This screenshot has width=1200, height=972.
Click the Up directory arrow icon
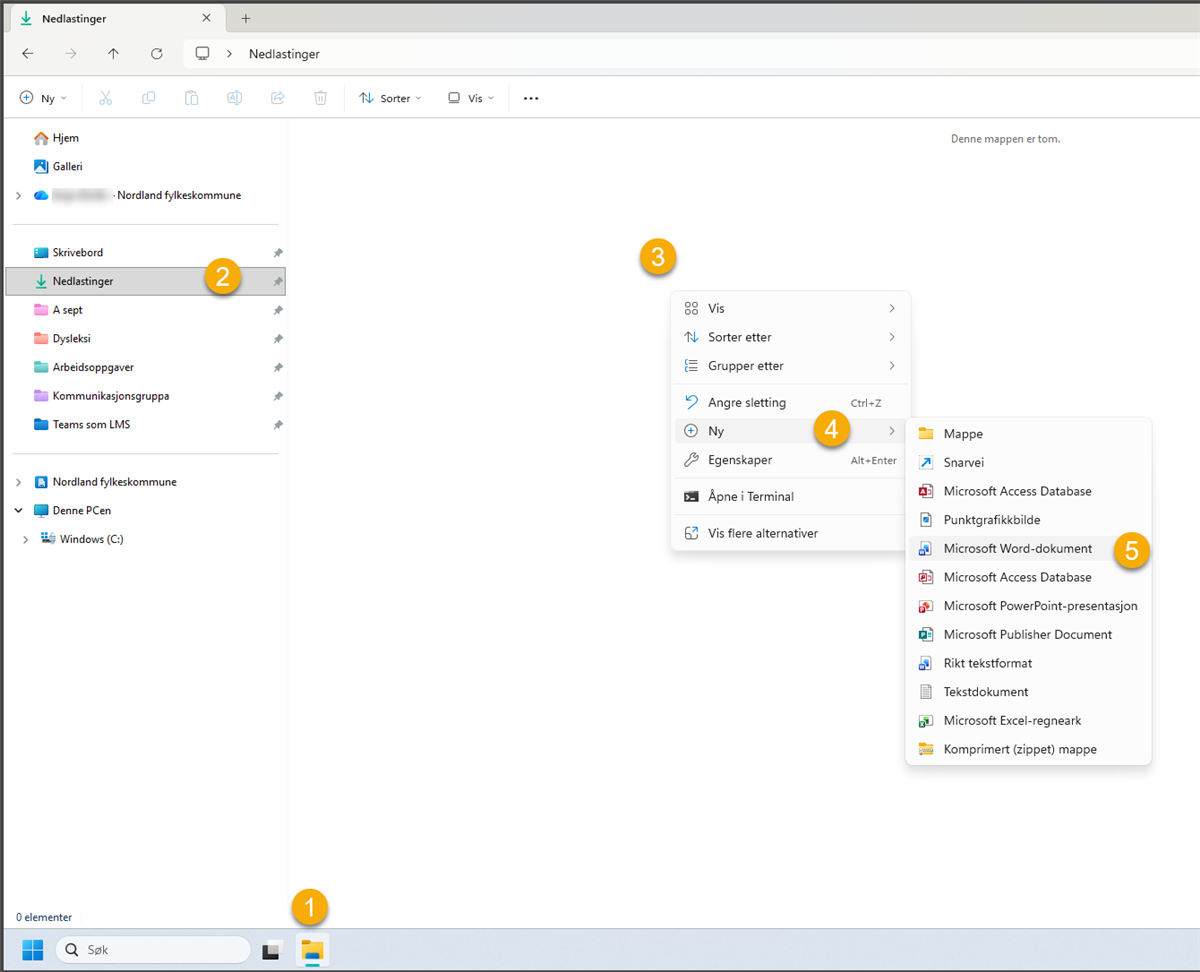tap(113, 54)
